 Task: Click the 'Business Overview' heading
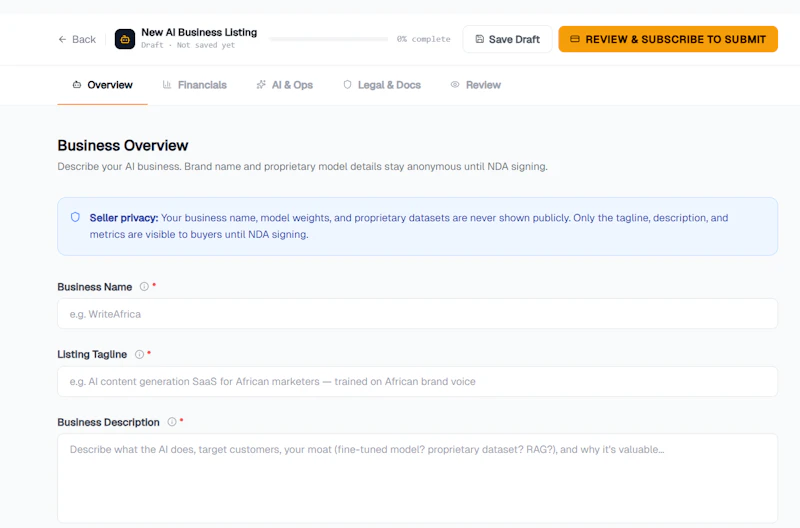click(123, 145)
